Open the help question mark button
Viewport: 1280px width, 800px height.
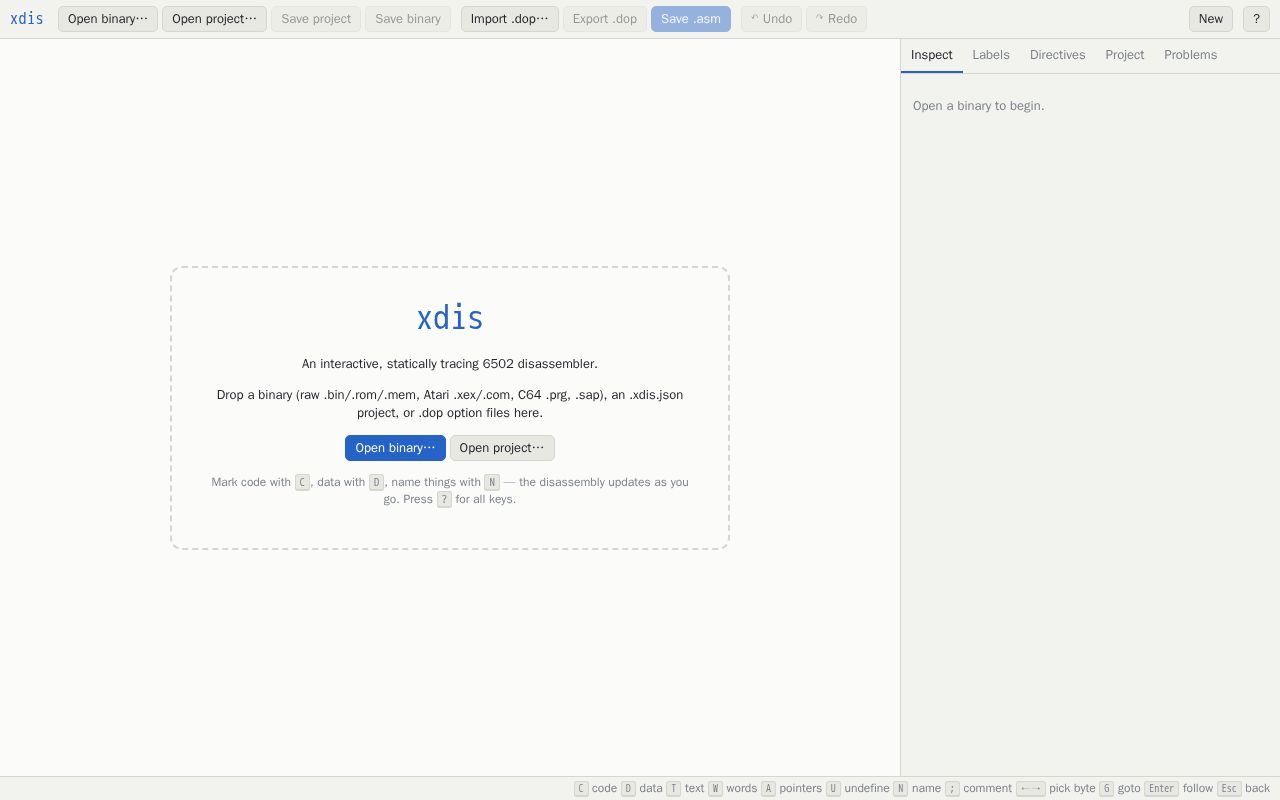pyautogui.click(x=1256, y=18)
